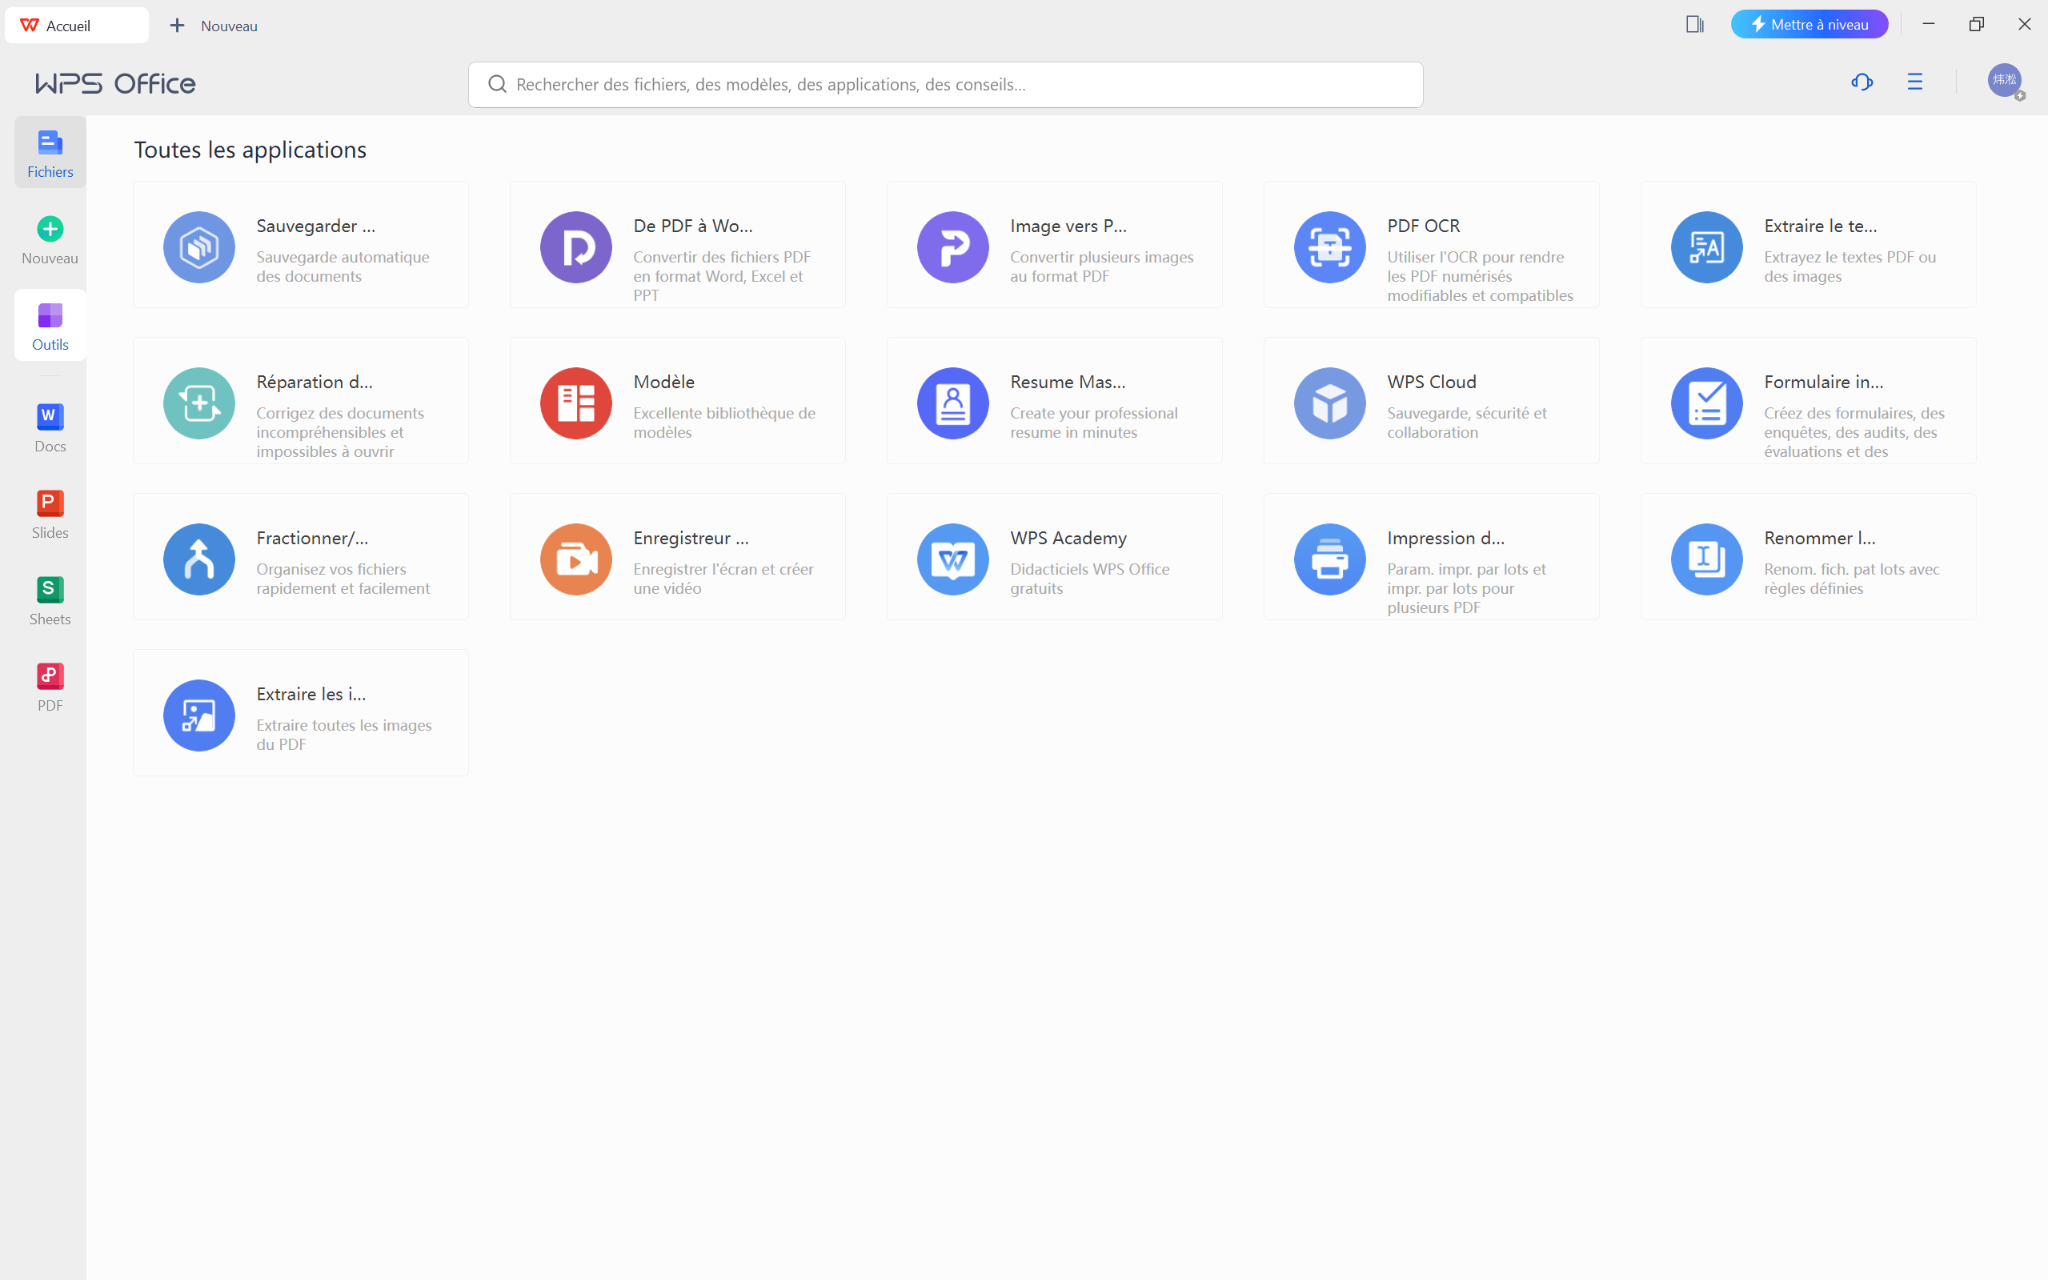Screen dimensions: 2048x1280
Task: Open the Modèle template library
Action: [x=576, y=403]
